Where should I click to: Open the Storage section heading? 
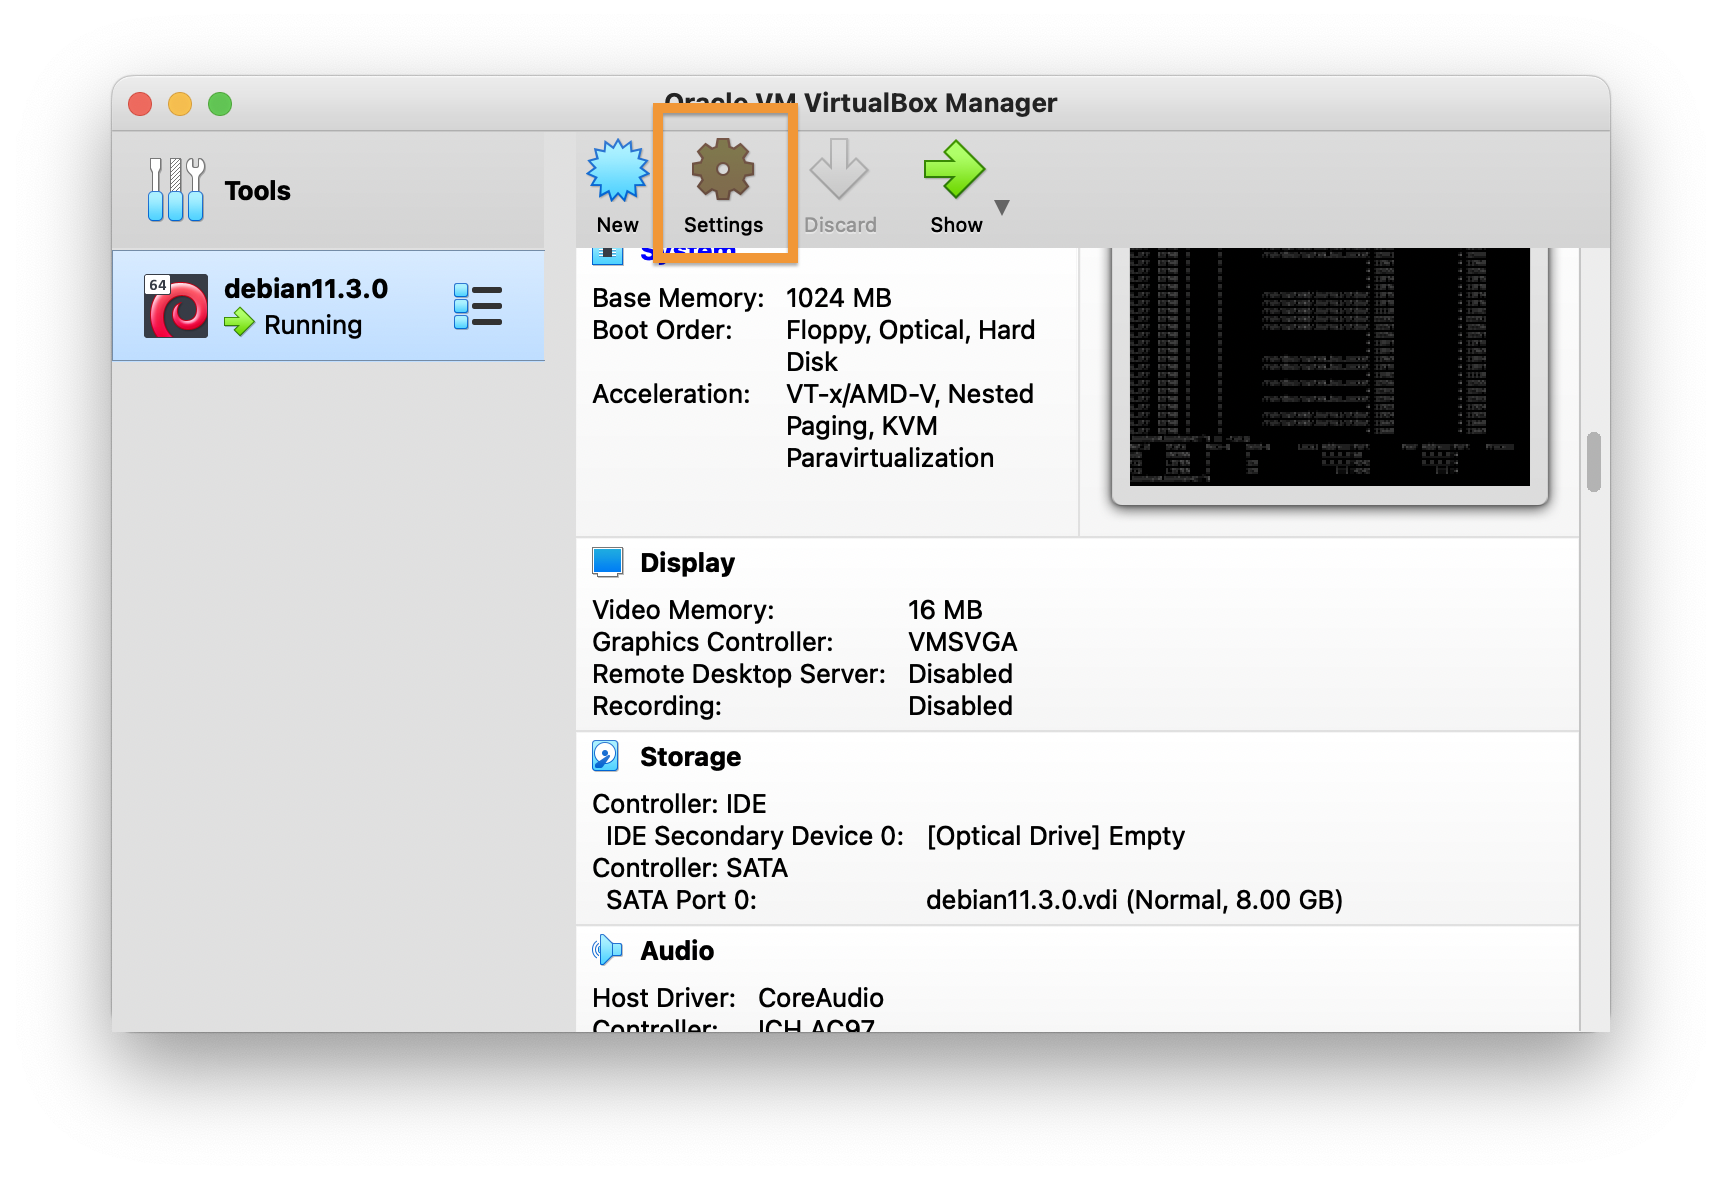(690, 757)
